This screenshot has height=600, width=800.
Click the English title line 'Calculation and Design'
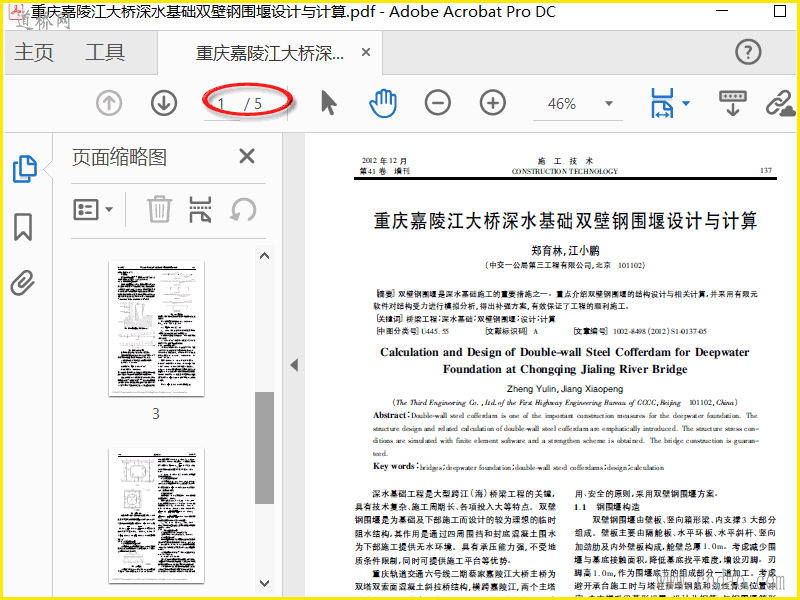click(x=565, y=352)
